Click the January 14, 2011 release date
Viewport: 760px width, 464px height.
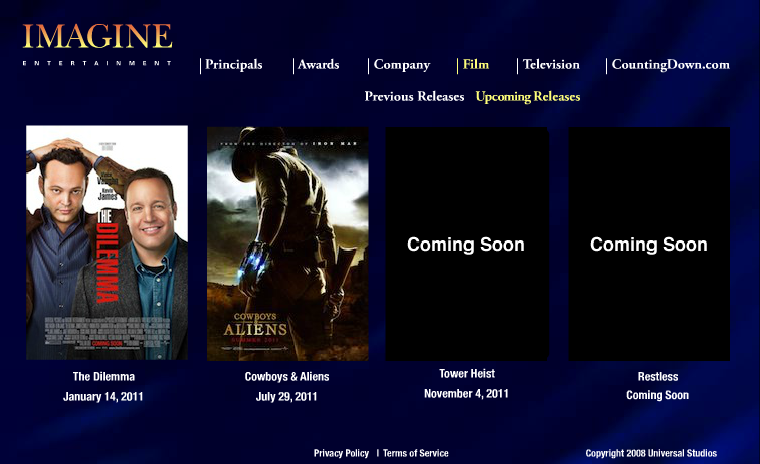(x=103, y=397)
